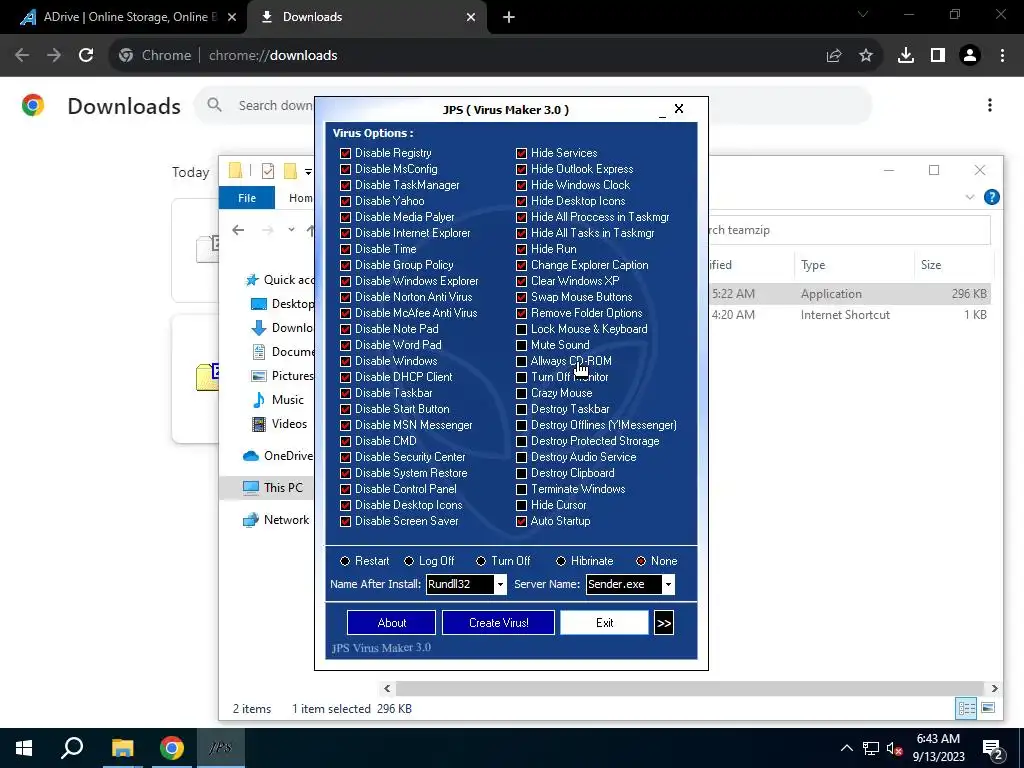Switch File Explorer to details view icon
Image resolution: width=1024 pixels, height=768 pixels.
pos(967,709)
